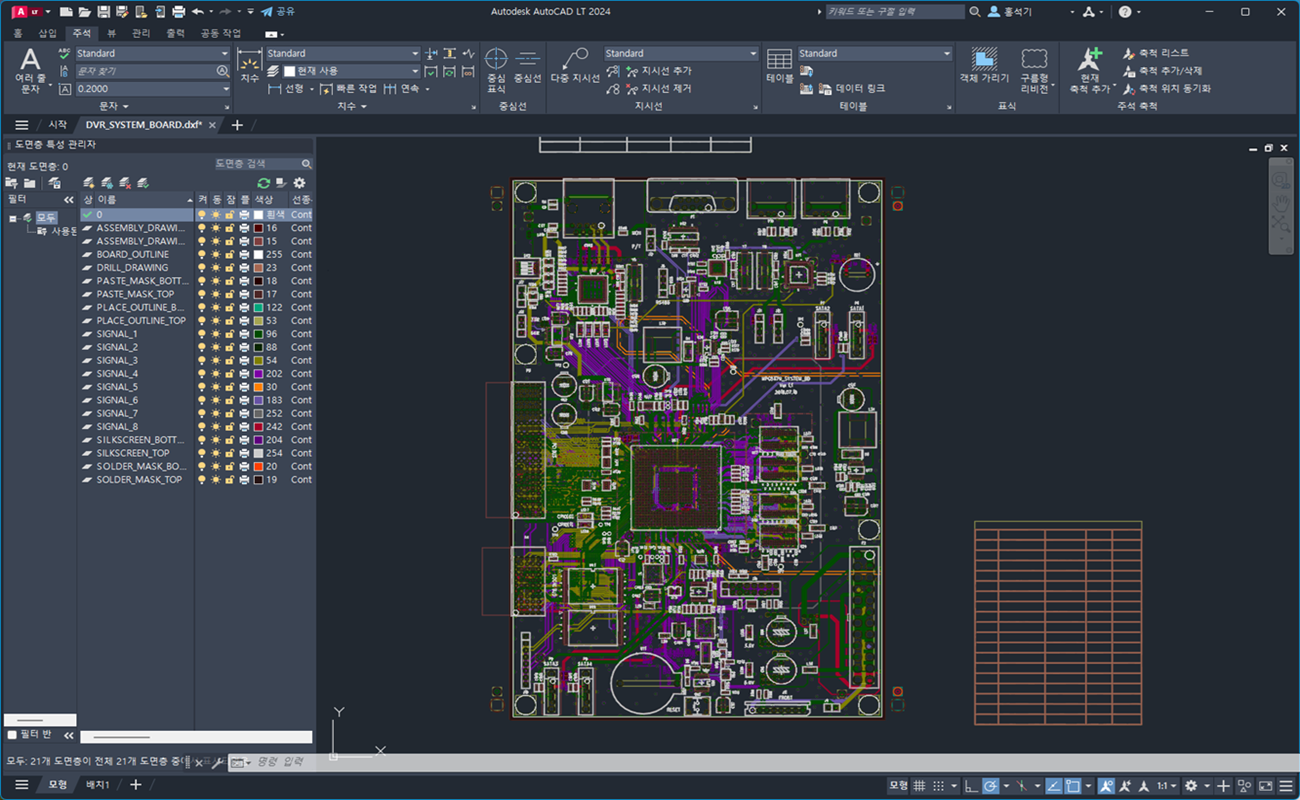Viewport: 1300px width, 800px height.
Task: Click the Data Link (데이터 링크) button
Action: click(858, 89)
